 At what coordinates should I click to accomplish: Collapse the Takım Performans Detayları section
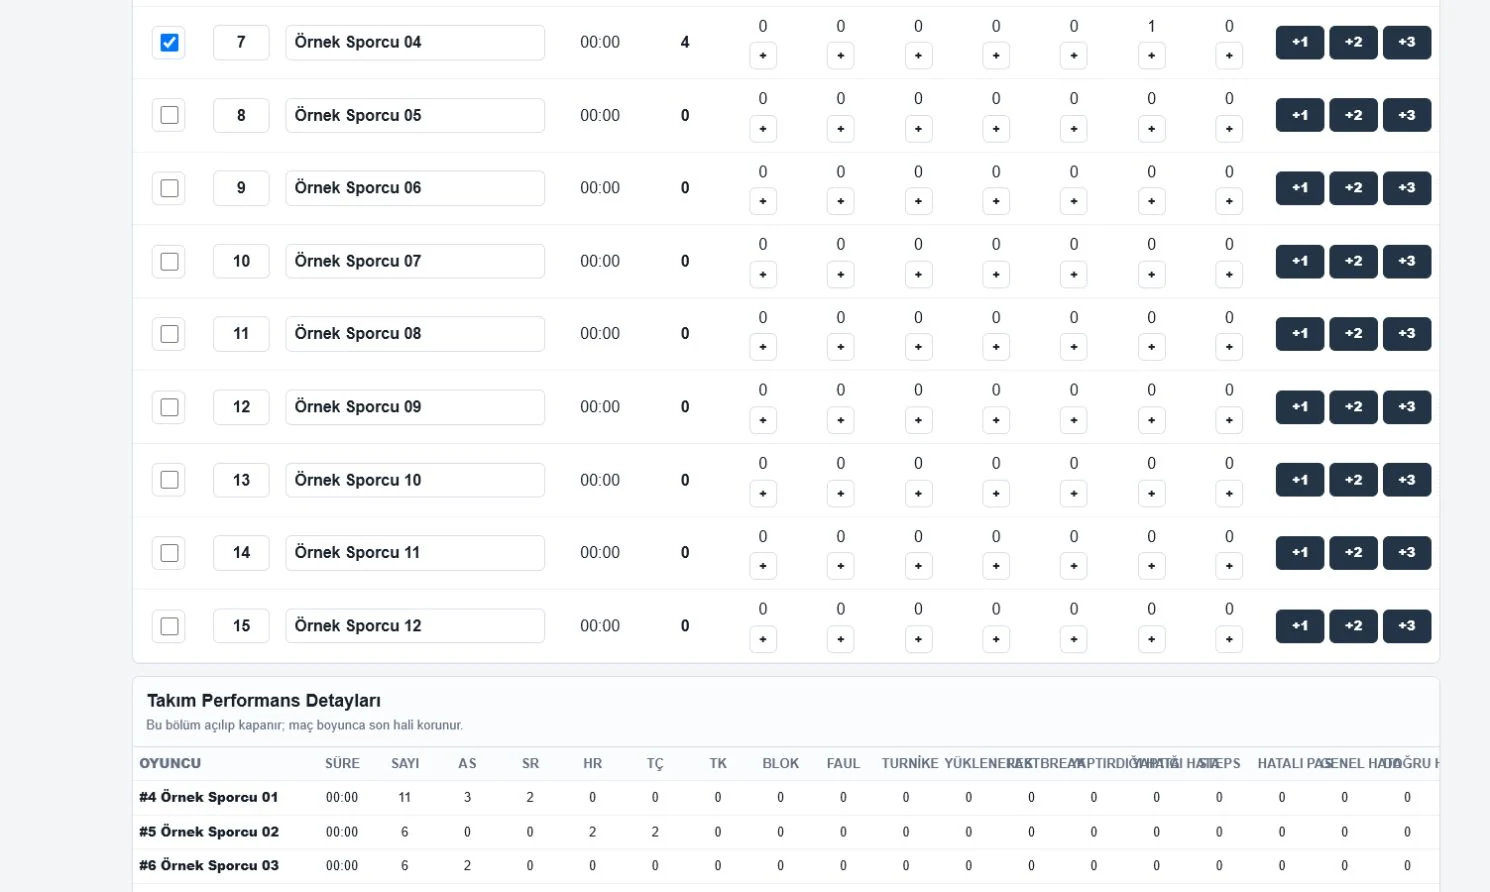(x=264, y=701)
